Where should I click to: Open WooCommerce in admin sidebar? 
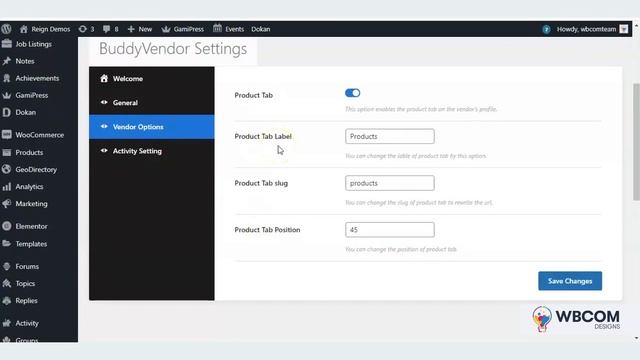point(39,135)
